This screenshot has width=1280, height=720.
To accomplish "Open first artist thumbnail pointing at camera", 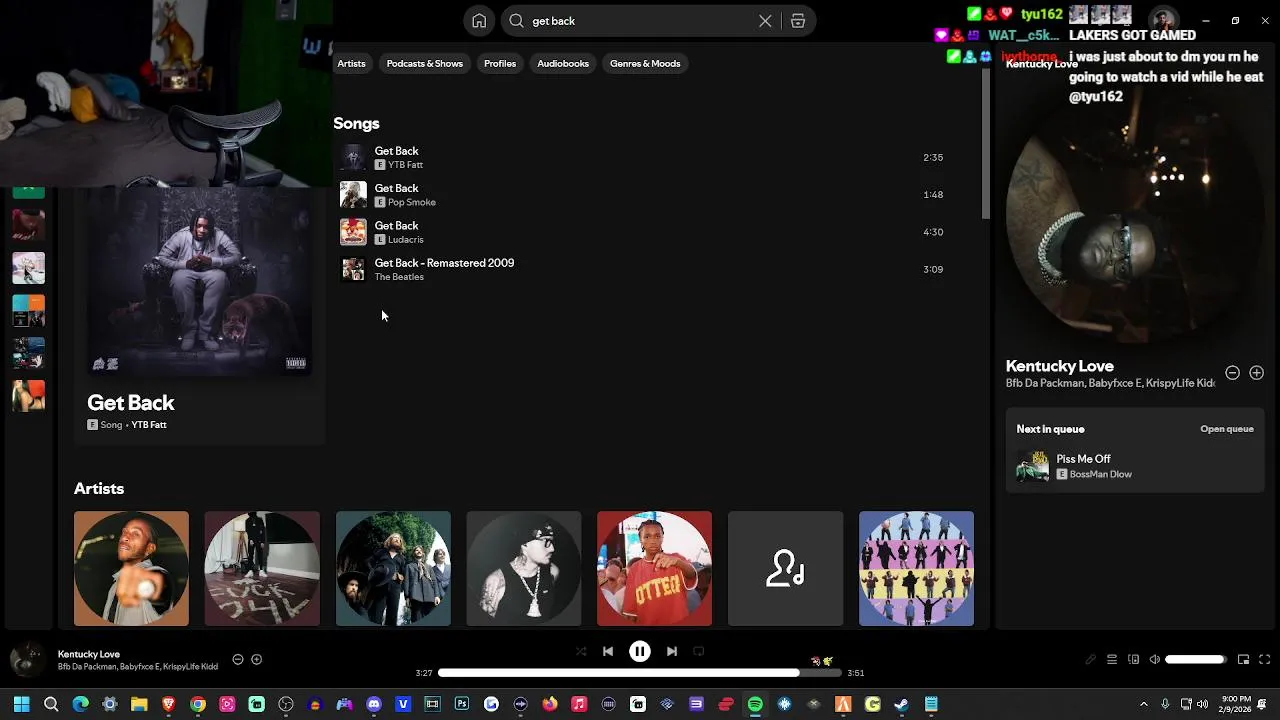I will (x=131, y=569).
